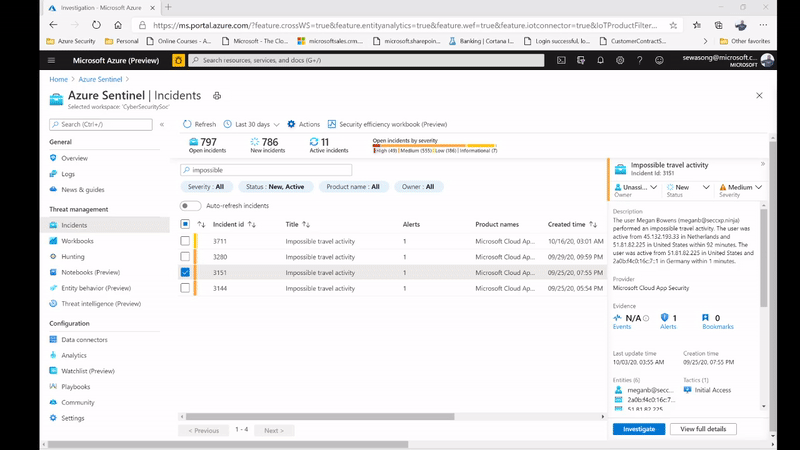Viewport: 800px width, 450px height.
Task: Open Workbooks in left menu
Action: (x=77, y=241)
